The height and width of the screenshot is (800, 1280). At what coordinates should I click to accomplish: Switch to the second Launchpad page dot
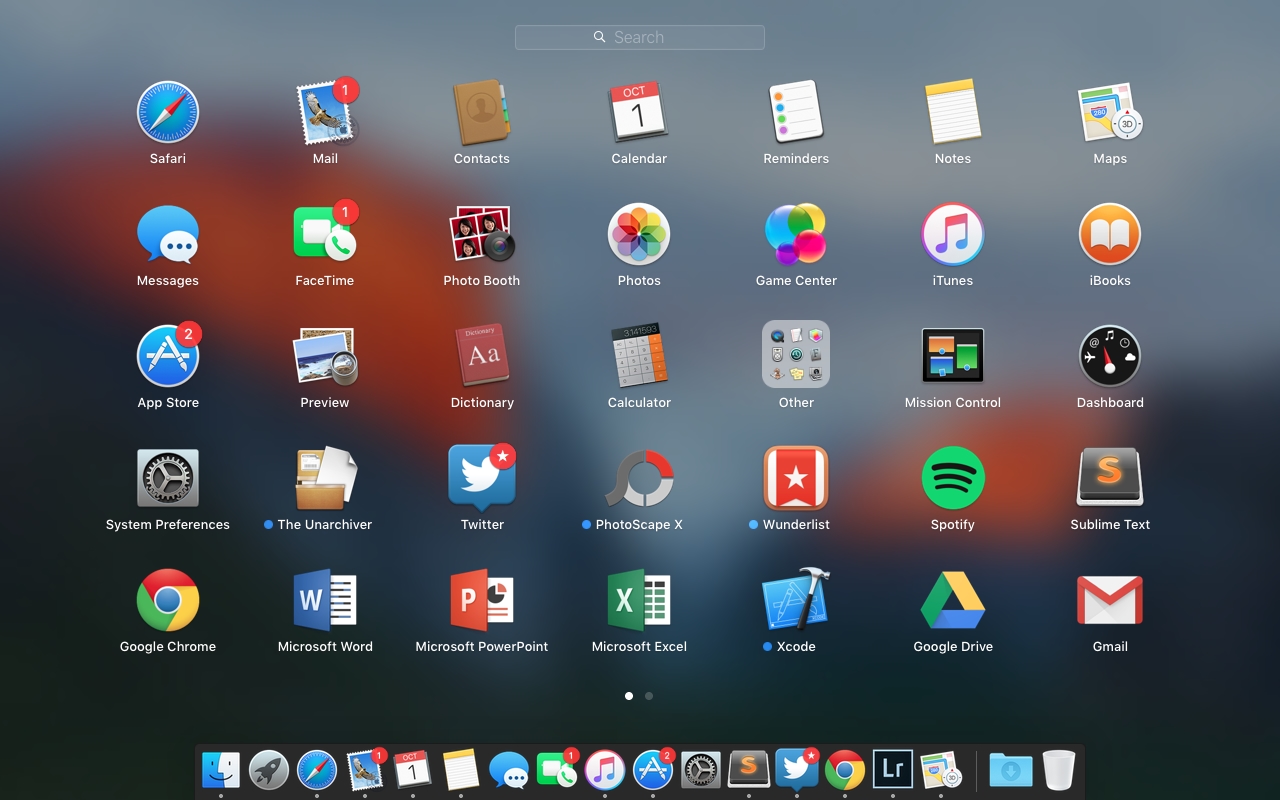pyautogui.click(x=649, y=696)
